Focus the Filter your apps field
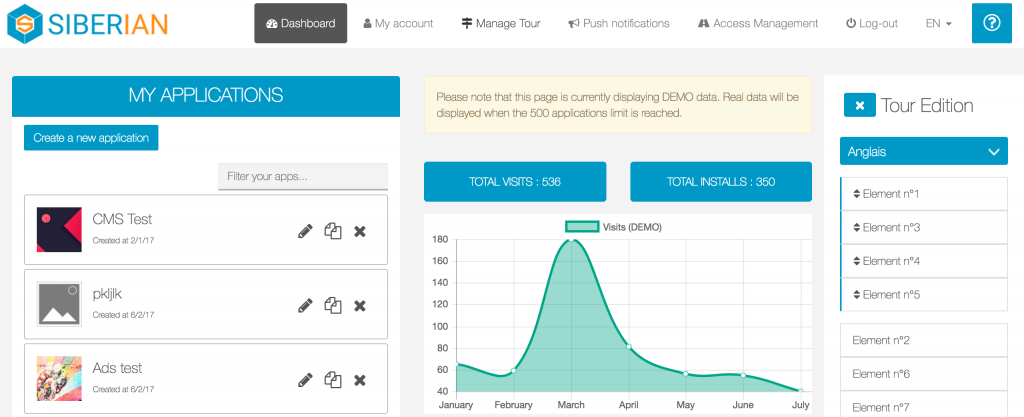This screenshot has height=417, width=1024. (x=302, y=177)
